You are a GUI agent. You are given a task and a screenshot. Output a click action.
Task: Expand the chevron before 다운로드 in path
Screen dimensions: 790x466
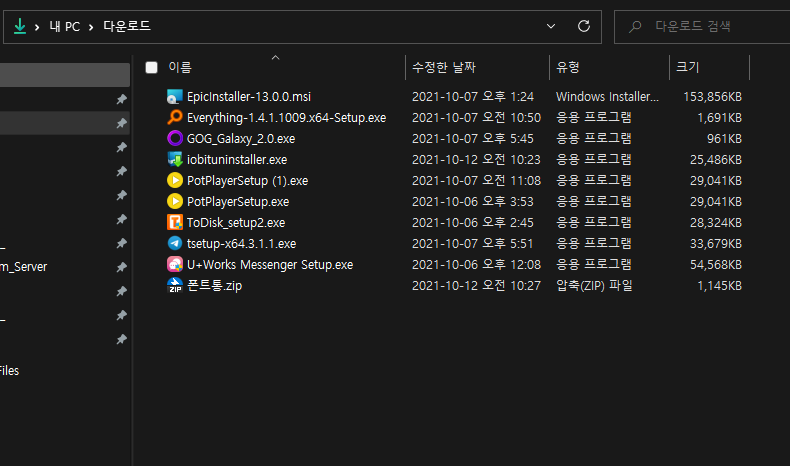click(91, 27)
